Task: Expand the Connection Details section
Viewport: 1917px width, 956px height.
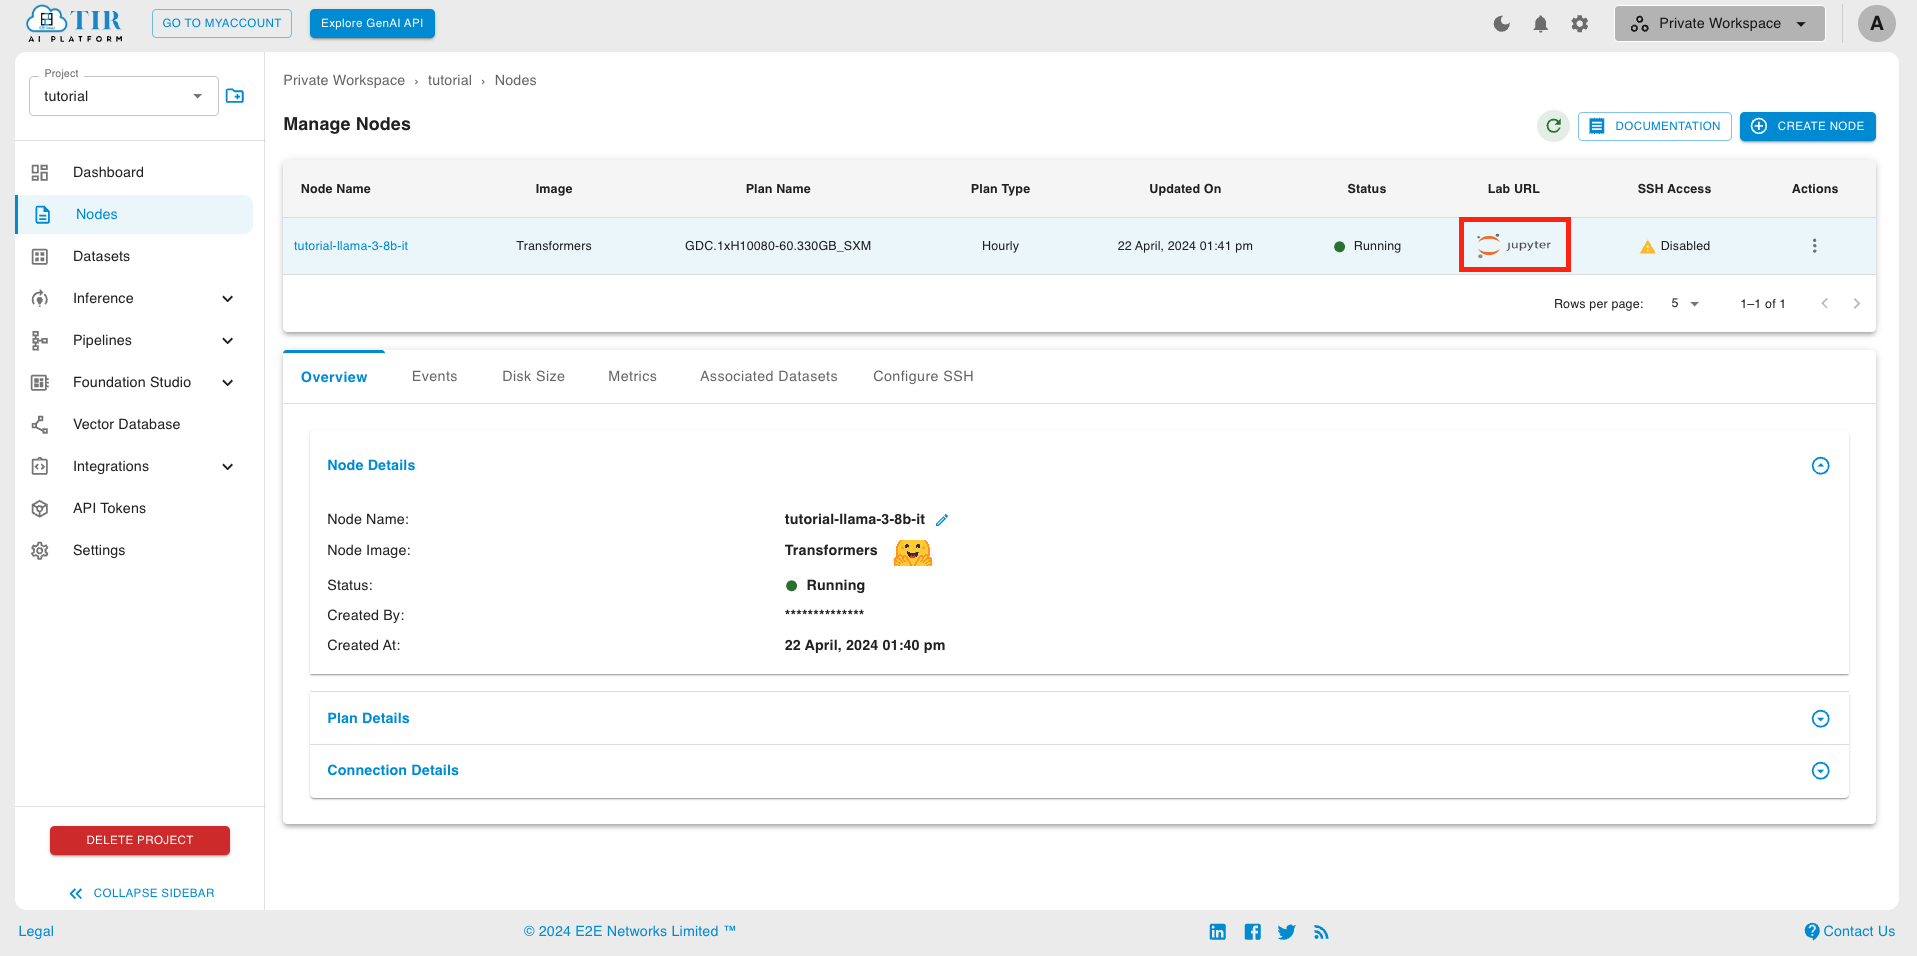Action: (1820, 771)
